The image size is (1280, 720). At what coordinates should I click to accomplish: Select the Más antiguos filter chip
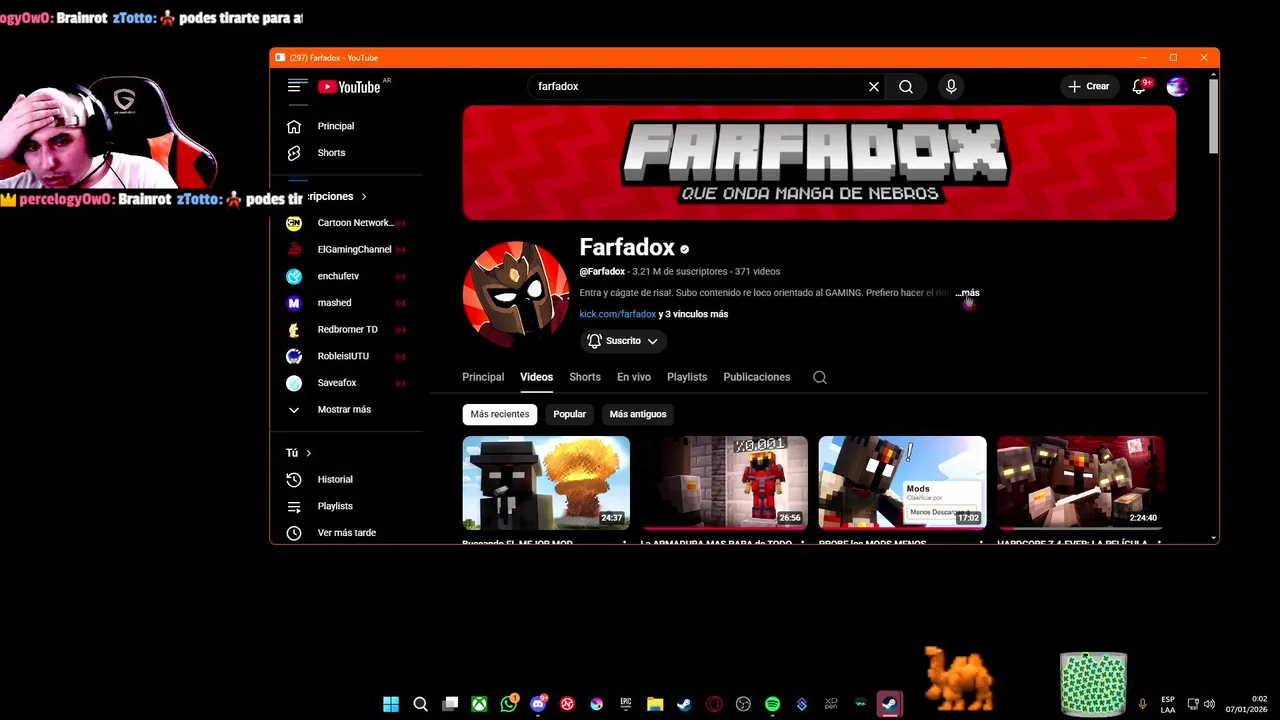coord(638,414)
